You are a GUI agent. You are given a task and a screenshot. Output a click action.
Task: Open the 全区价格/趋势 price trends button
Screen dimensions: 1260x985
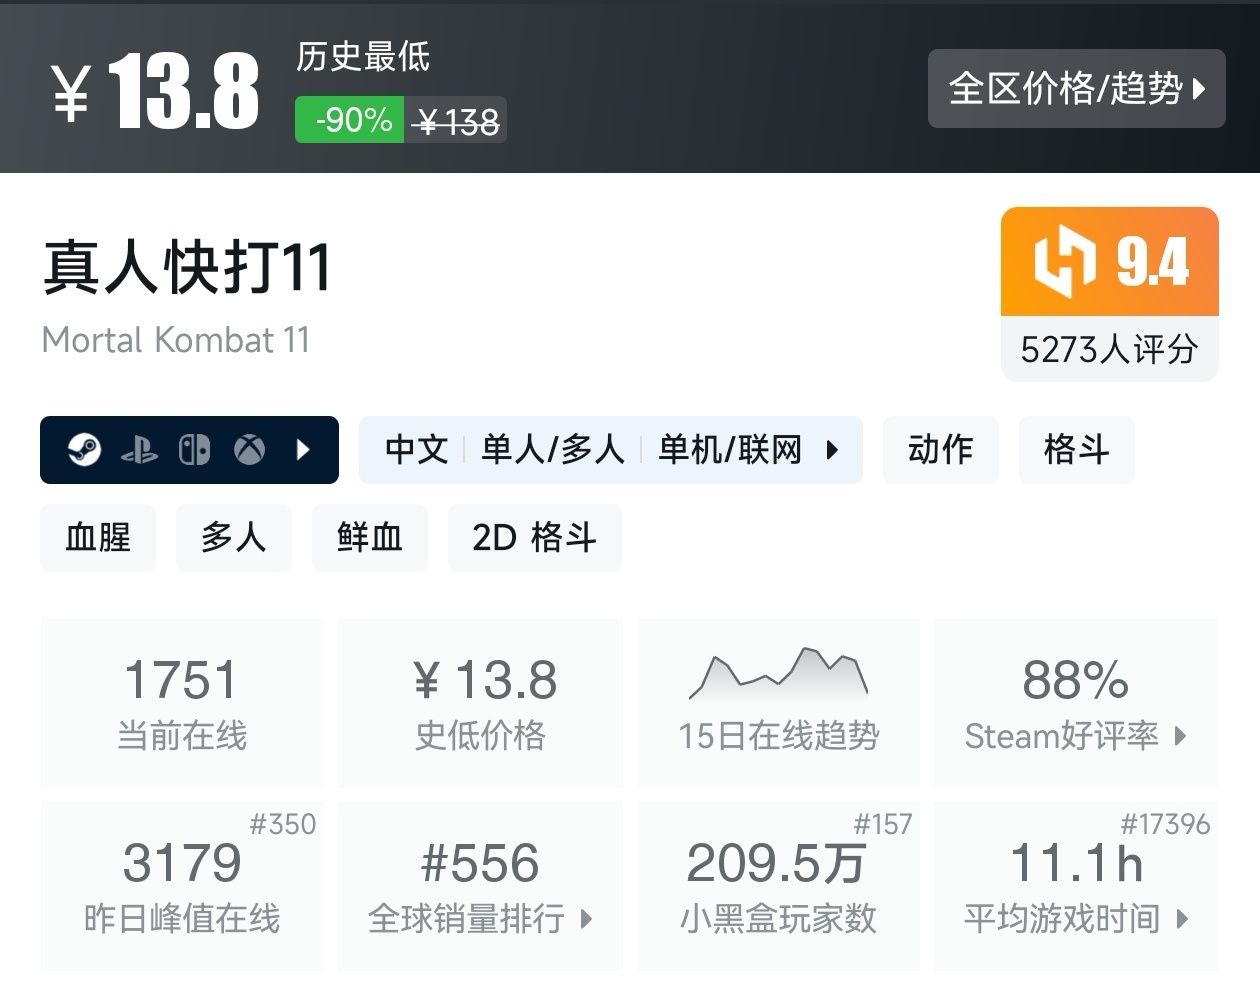point(1076,88)
